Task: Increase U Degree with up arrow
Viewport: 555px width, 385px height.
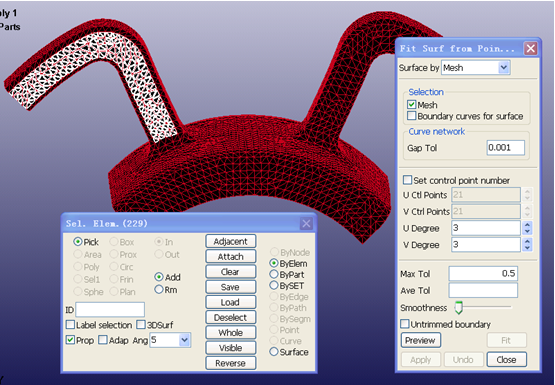Action: pyautogui.click(x=527, y=225)
